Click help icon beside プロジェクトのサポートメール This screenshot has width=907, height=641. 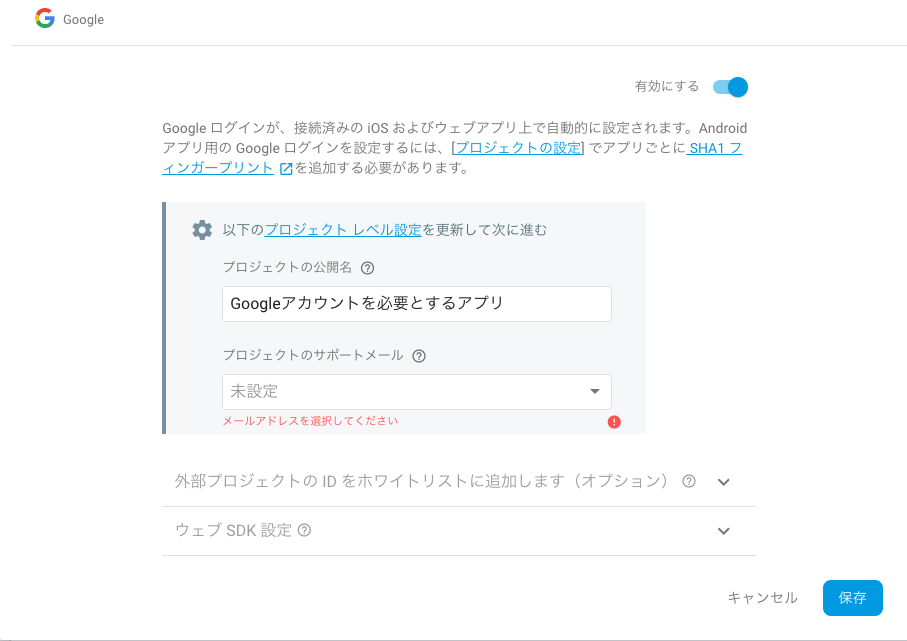(x=419, y=356)
